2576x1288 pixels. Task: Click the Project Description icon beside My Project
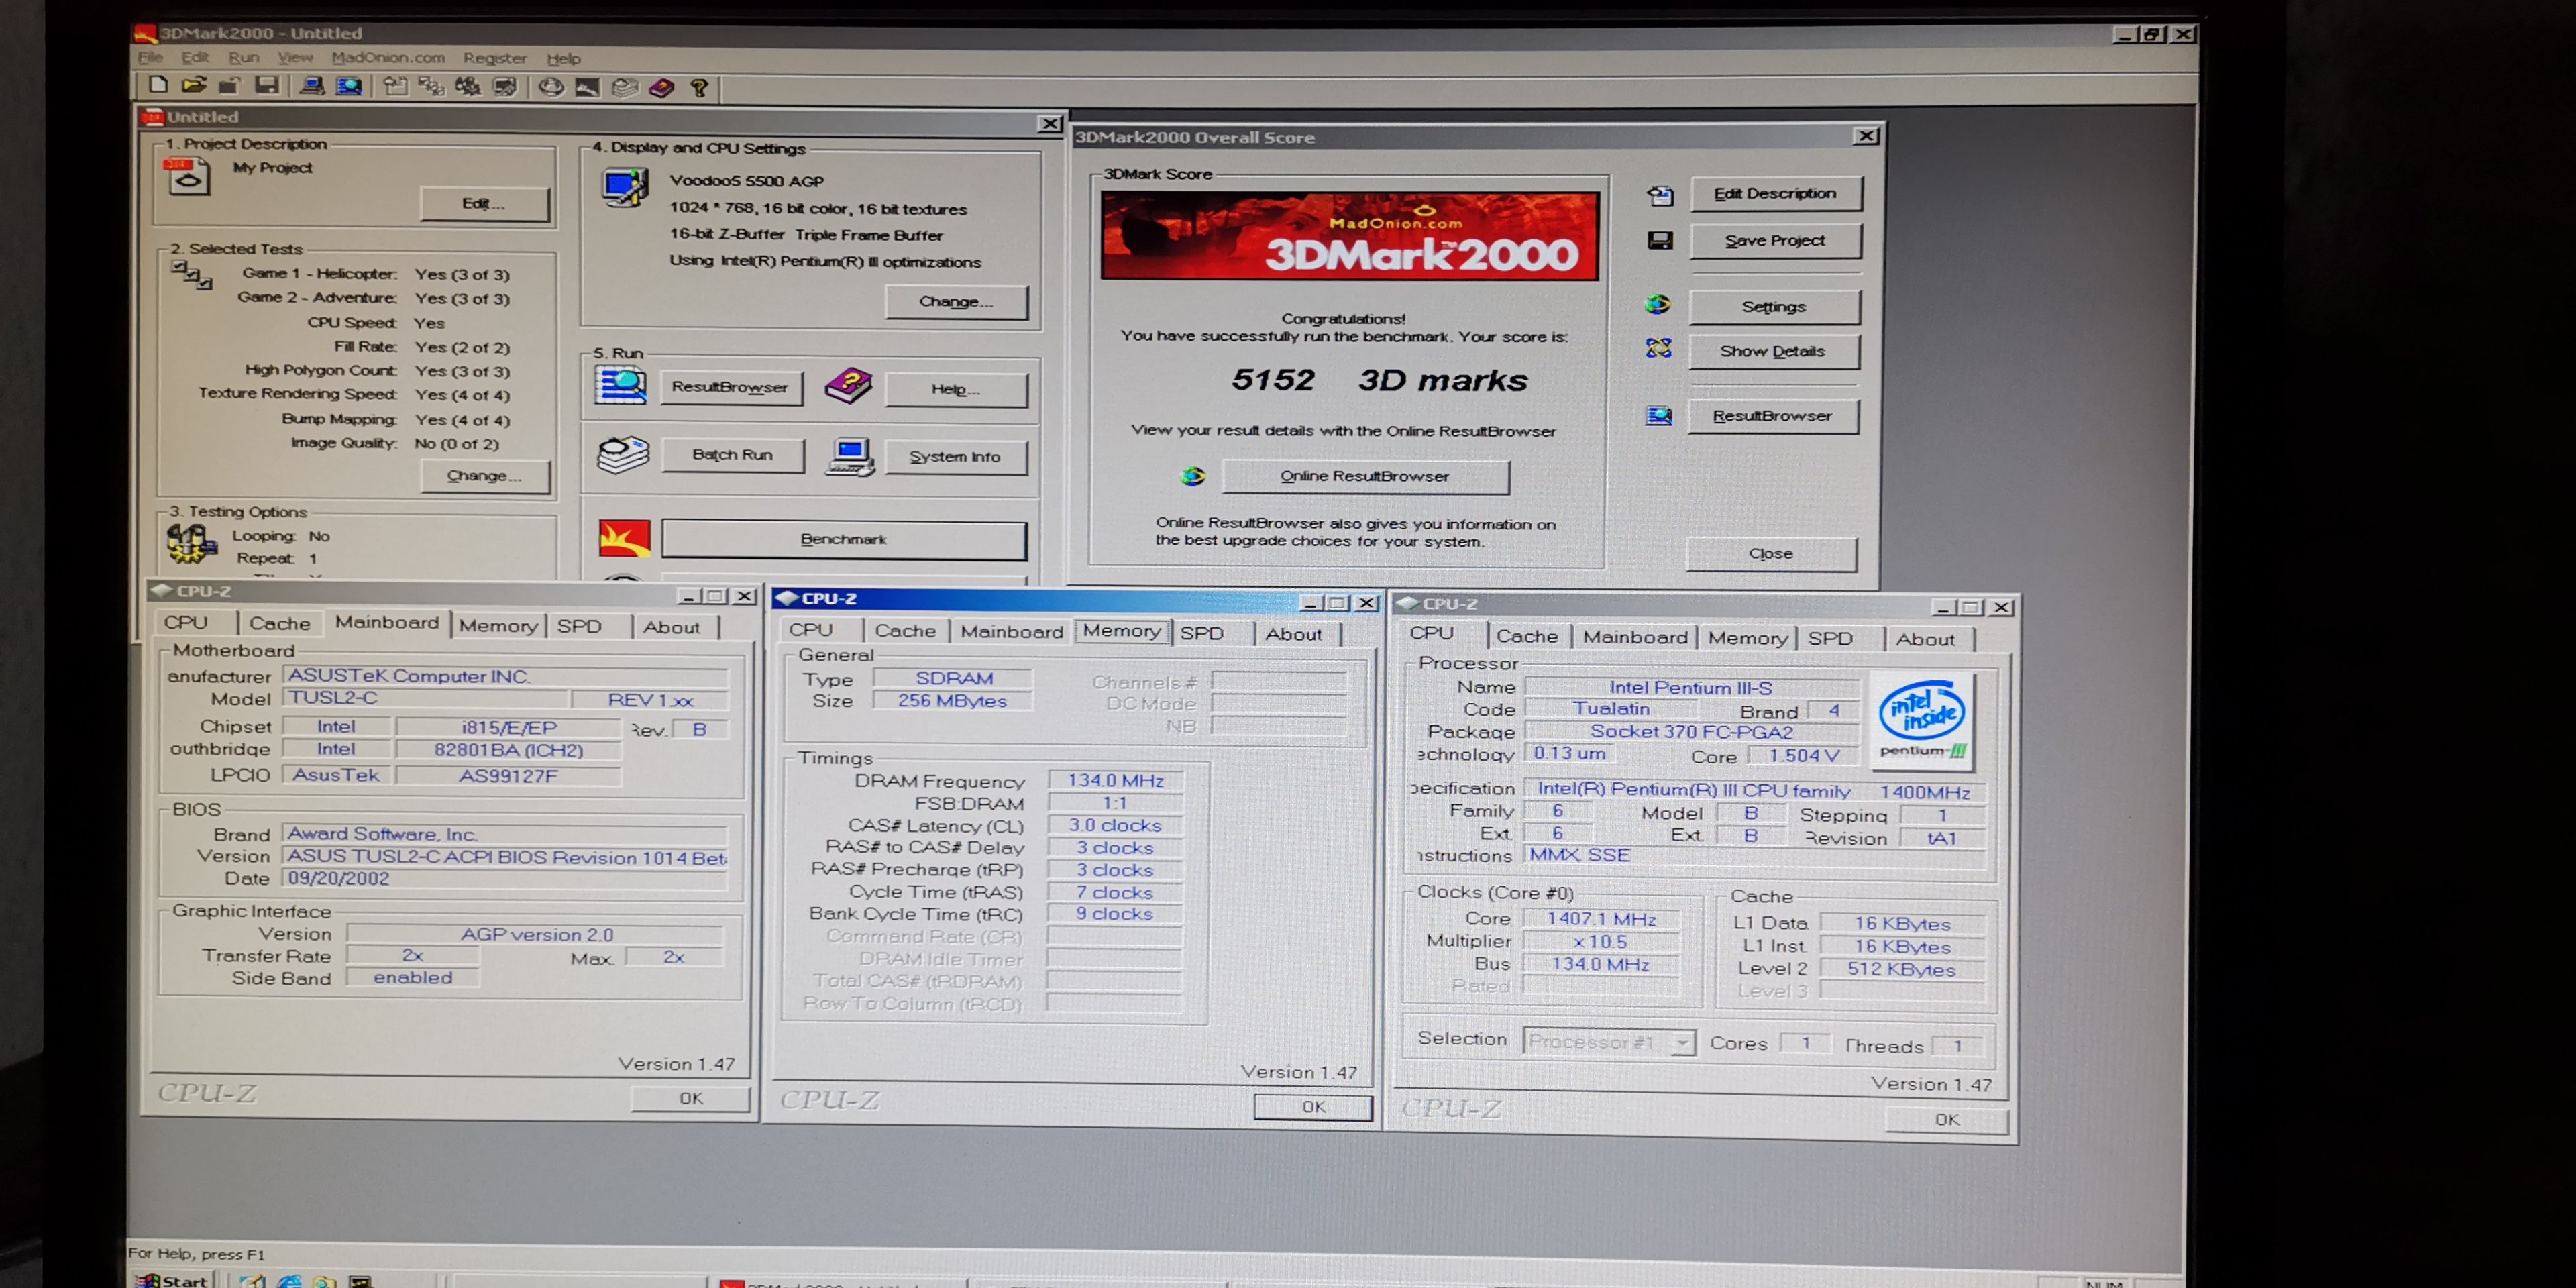click(x=187, y=177)
